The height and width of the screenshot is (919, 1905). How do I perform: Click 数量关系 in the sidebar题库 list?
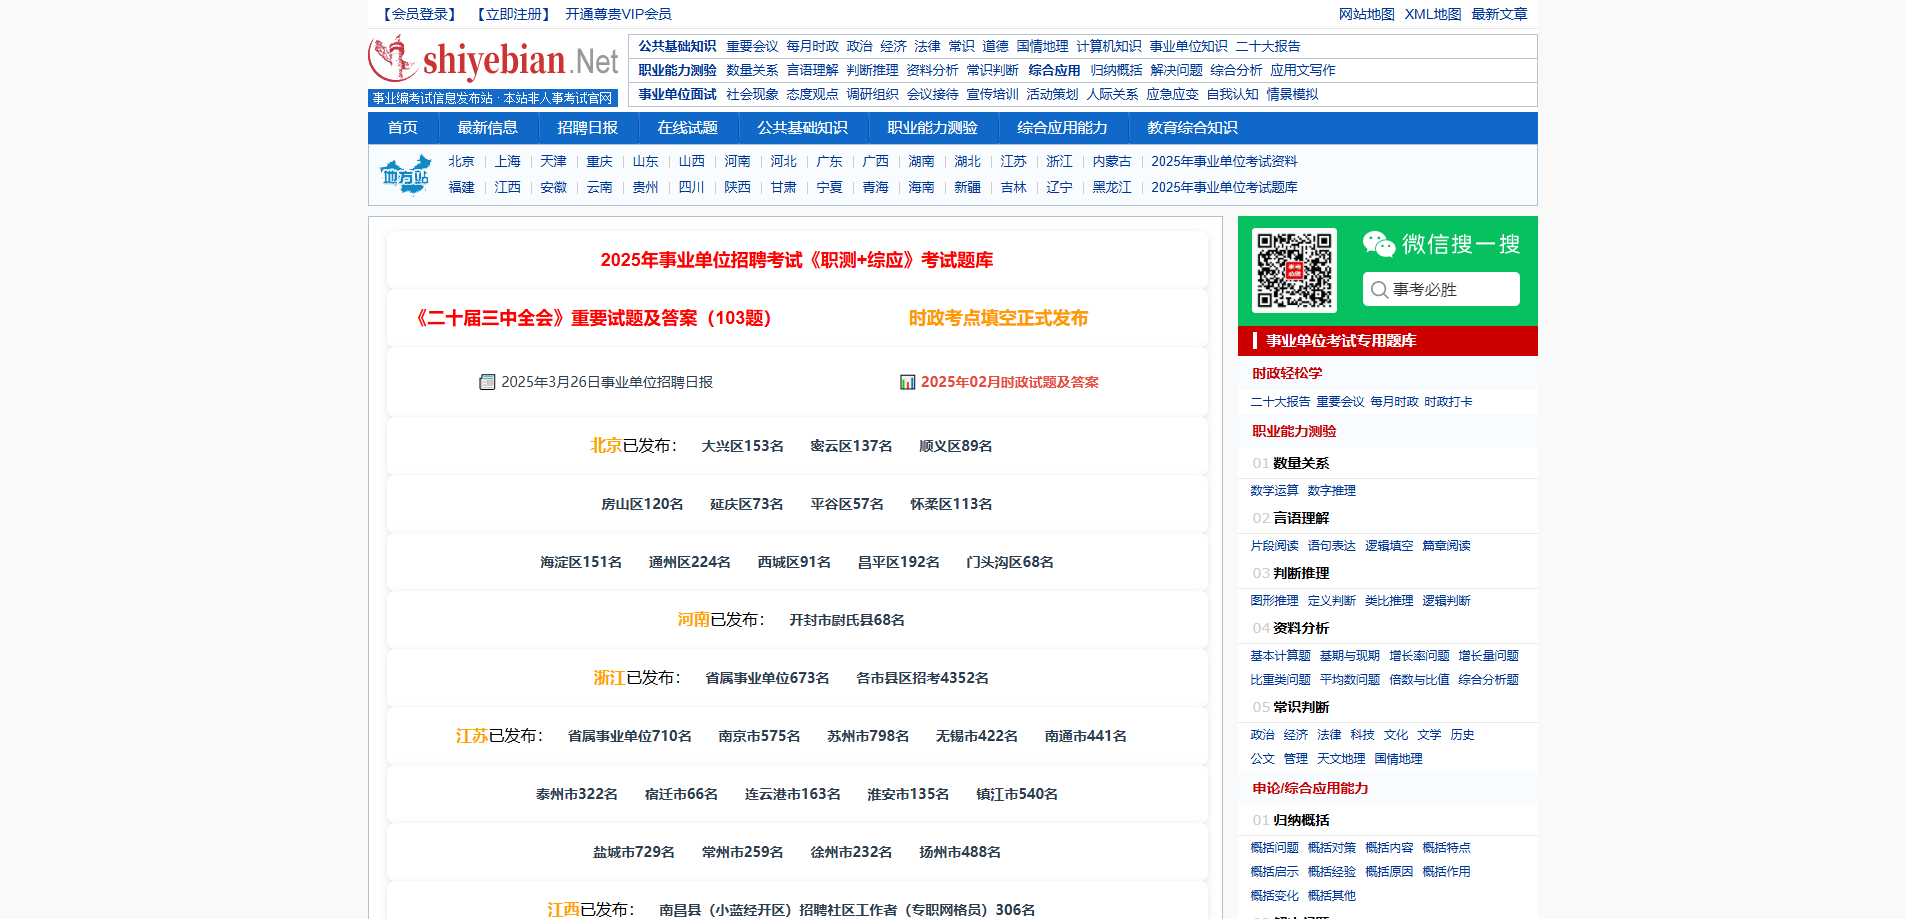[1302, 463]
